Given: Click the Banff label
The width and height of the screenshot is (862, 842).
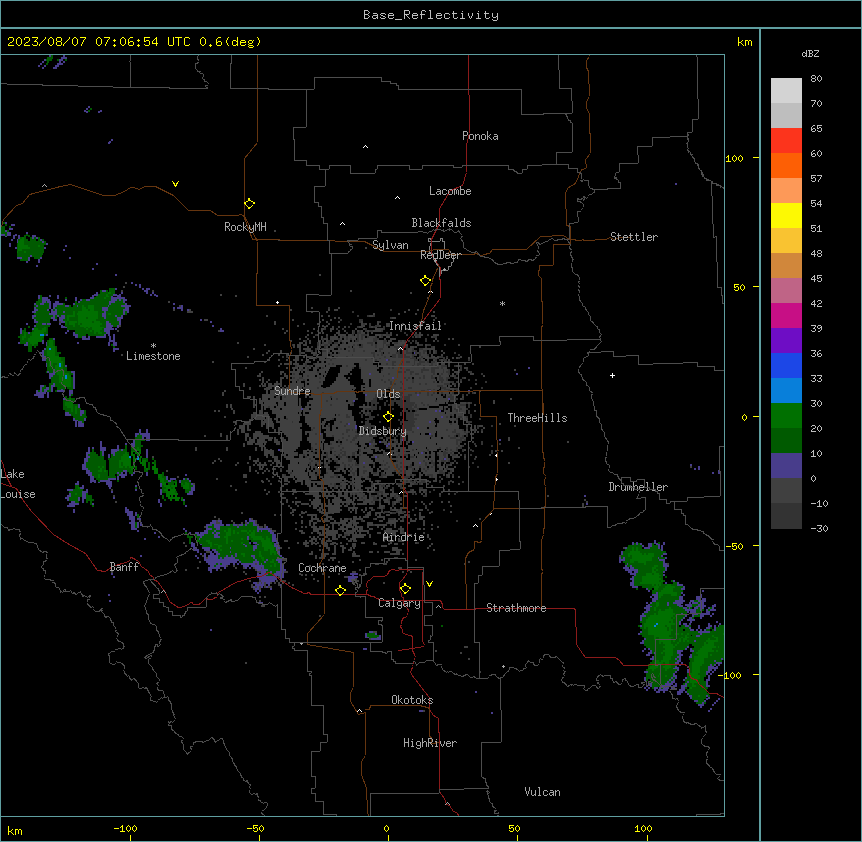Looking at the screenshot, I should point(124,567).
